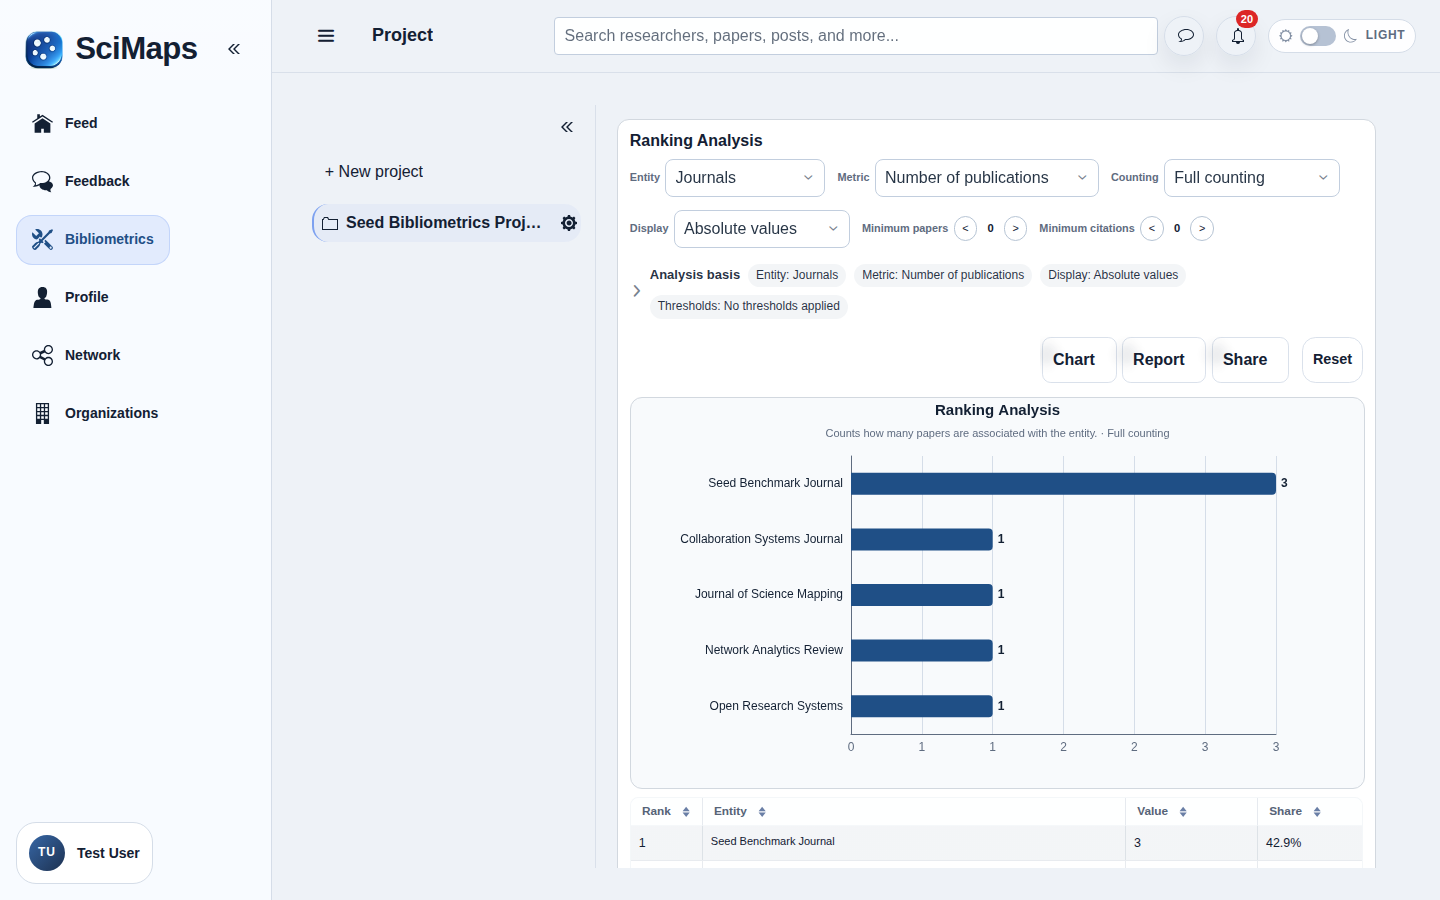1440x900 pixels.
Task: Click the Seed Benchmark Journal chart bar
Action: [x=1063, y=484]
